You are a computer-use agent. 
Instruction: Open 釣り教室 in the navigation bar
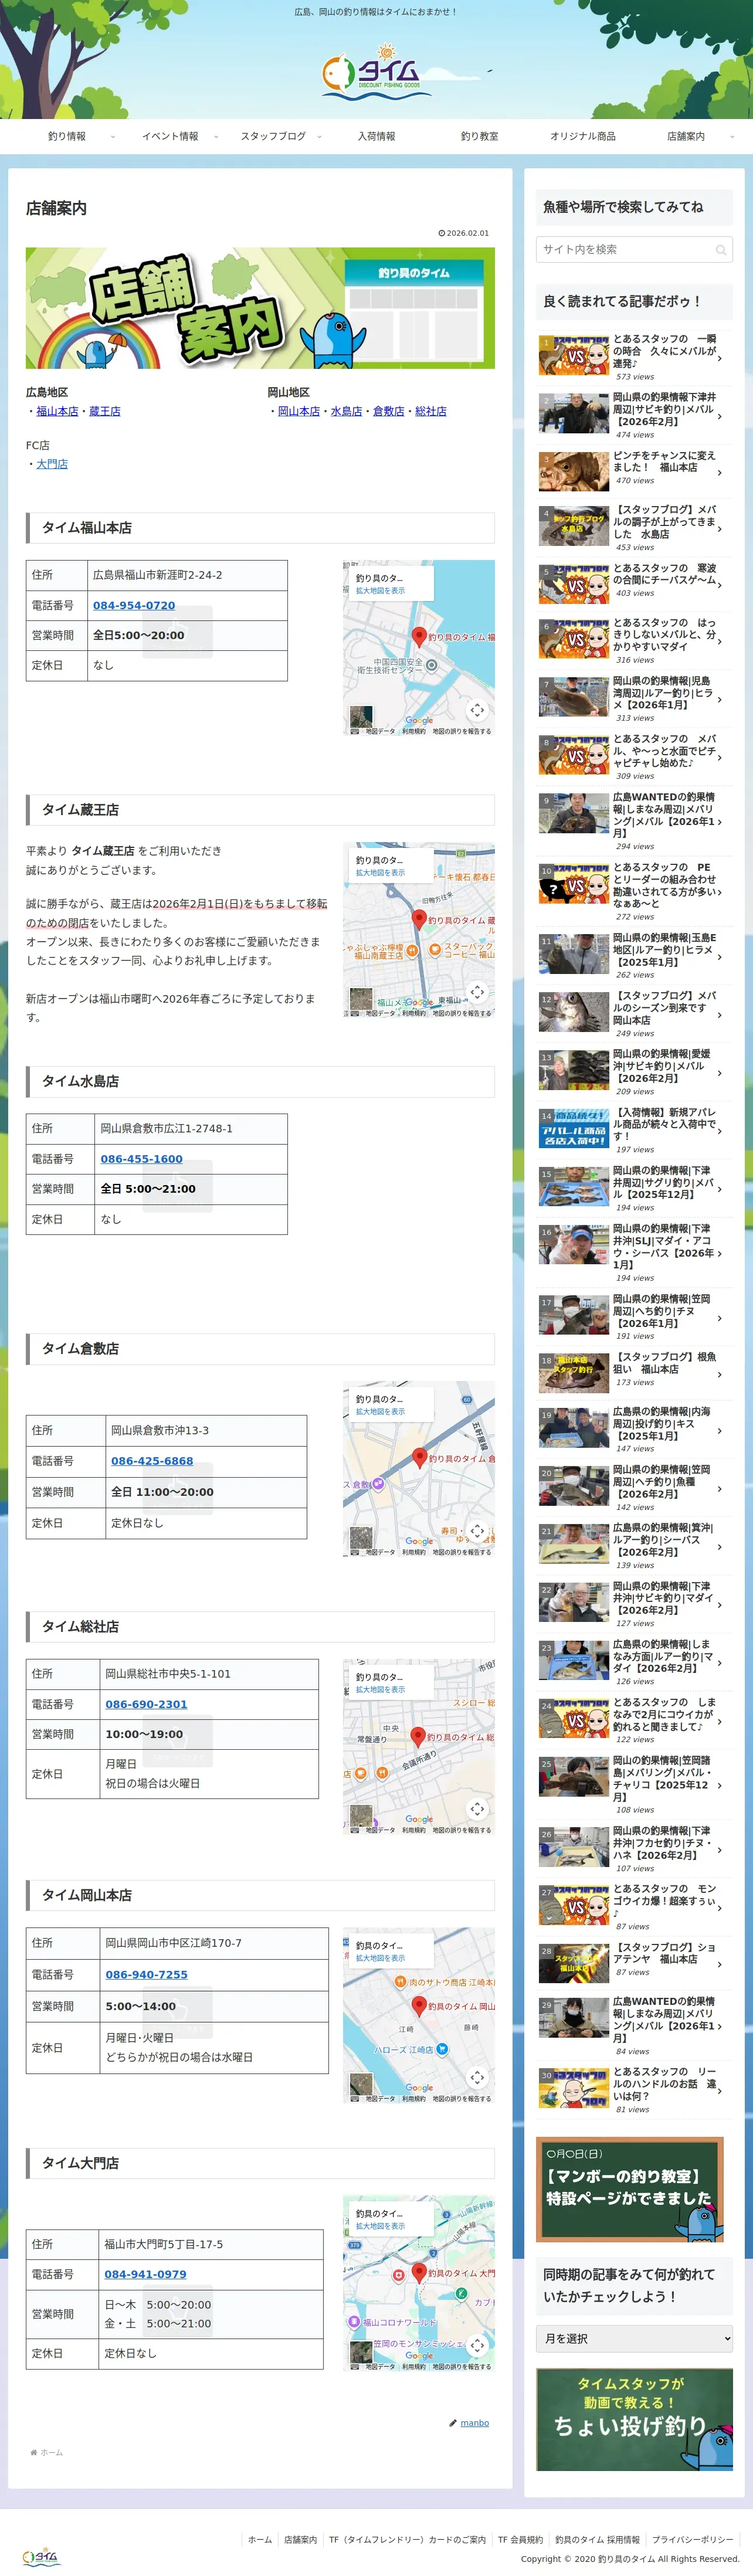pos(479,136)
